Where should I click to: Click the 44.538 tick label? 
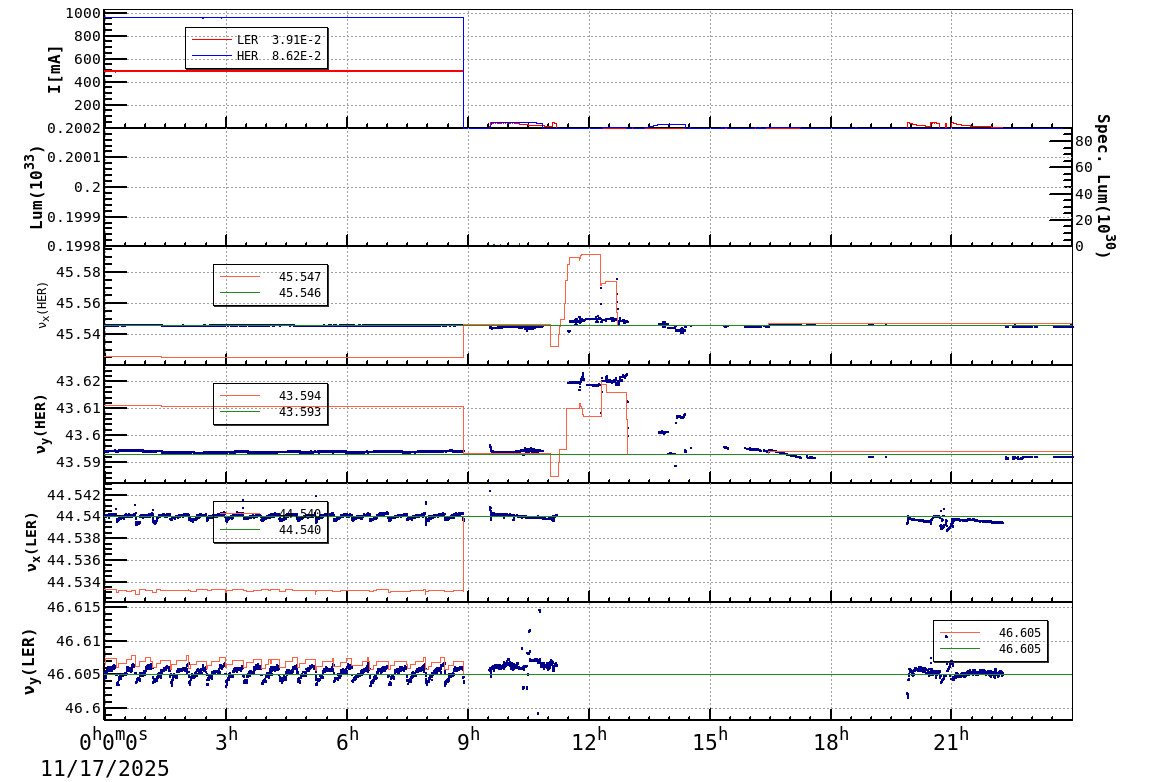(x=74, y=538)
